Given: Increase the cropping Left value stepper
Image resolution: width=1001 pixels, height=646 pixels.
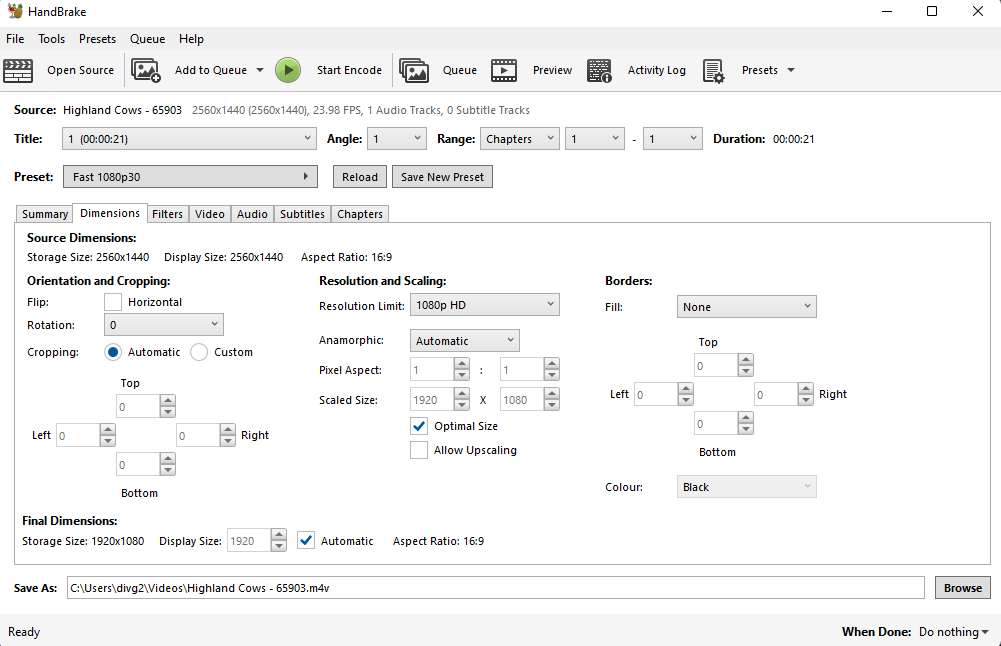Looking at the screenshot, I should (108, 430).
